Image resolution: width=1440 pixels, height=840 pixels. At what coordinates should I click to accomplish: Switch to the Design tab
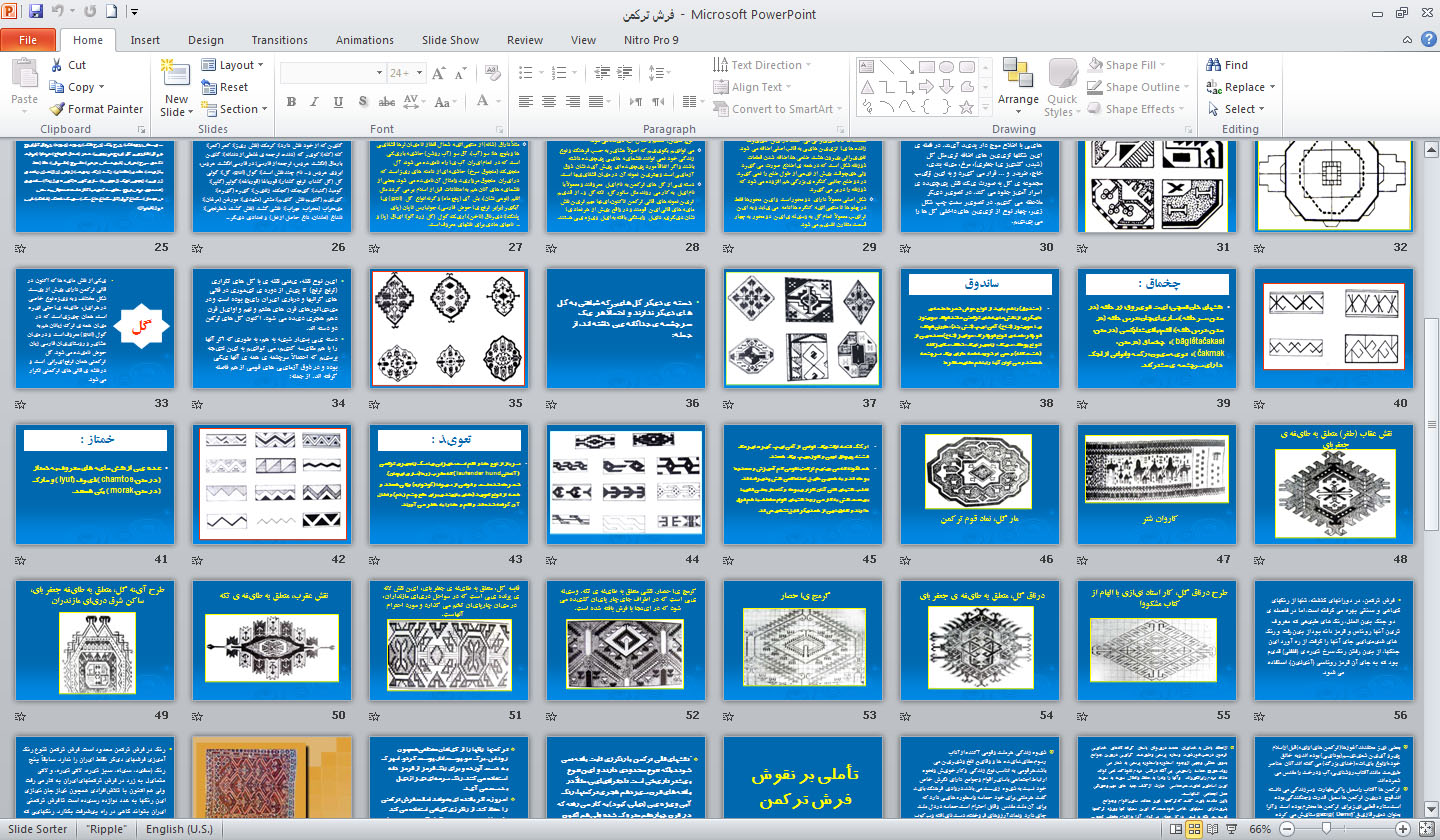(206, 40)
